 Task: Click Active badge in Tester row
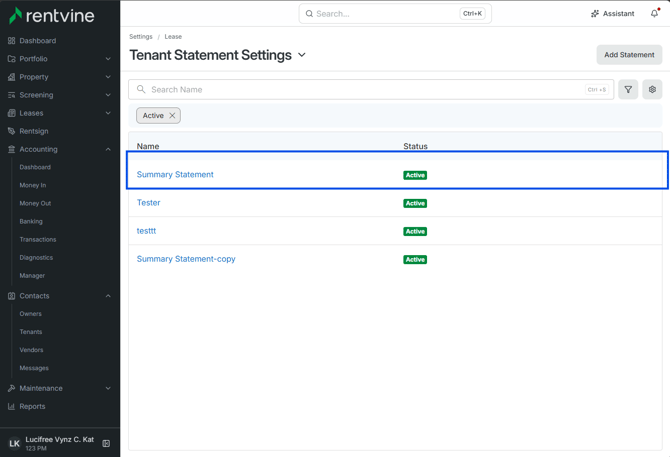coord(415,203)
